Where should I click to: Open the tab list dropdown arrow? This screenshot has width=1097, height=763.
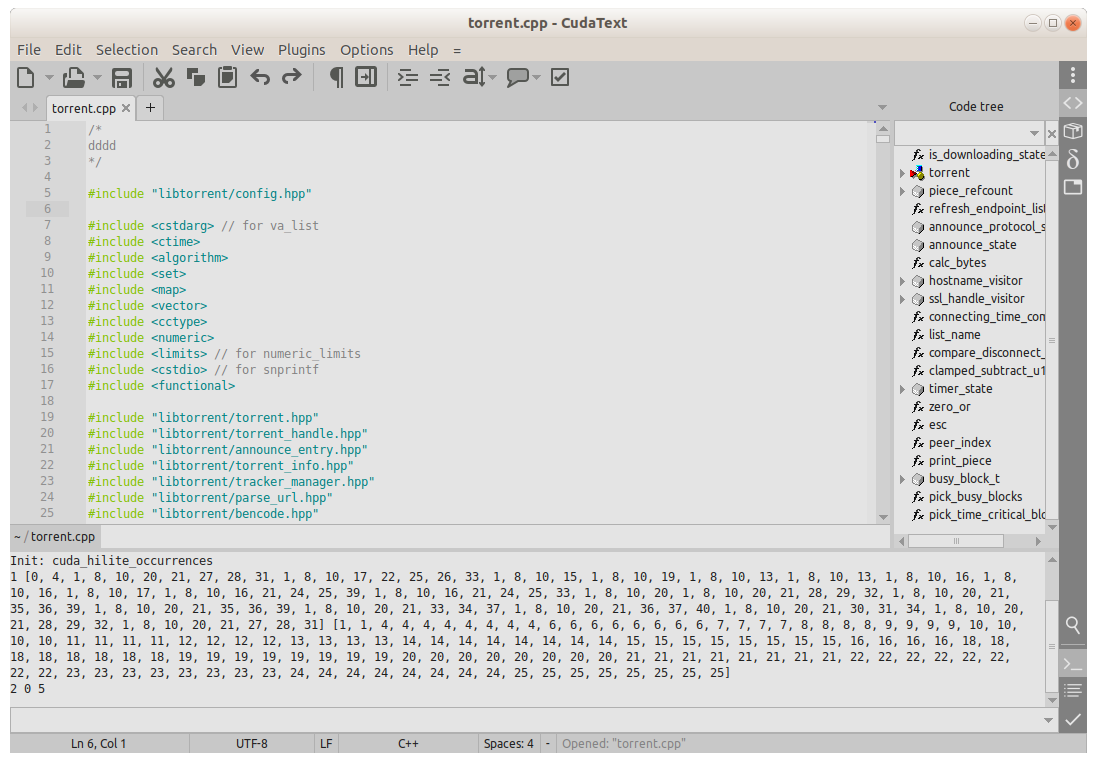click(882, 108)
